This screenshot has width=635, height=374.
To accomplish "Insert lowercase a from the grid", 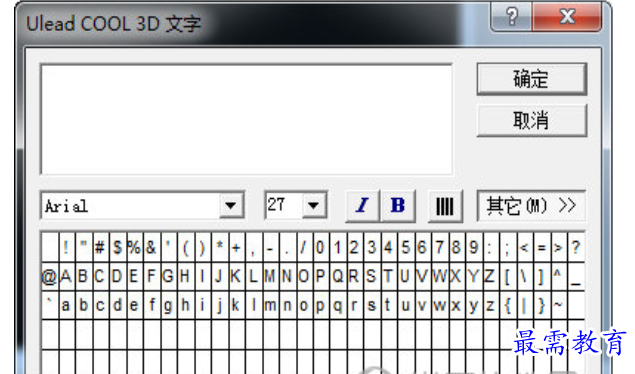I will 66,305.
